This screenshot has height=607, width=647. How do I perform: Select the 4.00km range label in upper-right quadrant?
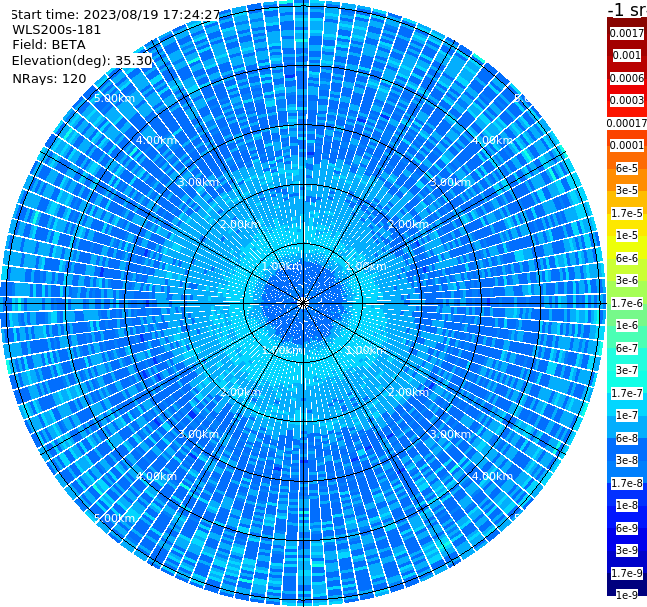pyautogui.click(x=492, y=140)
